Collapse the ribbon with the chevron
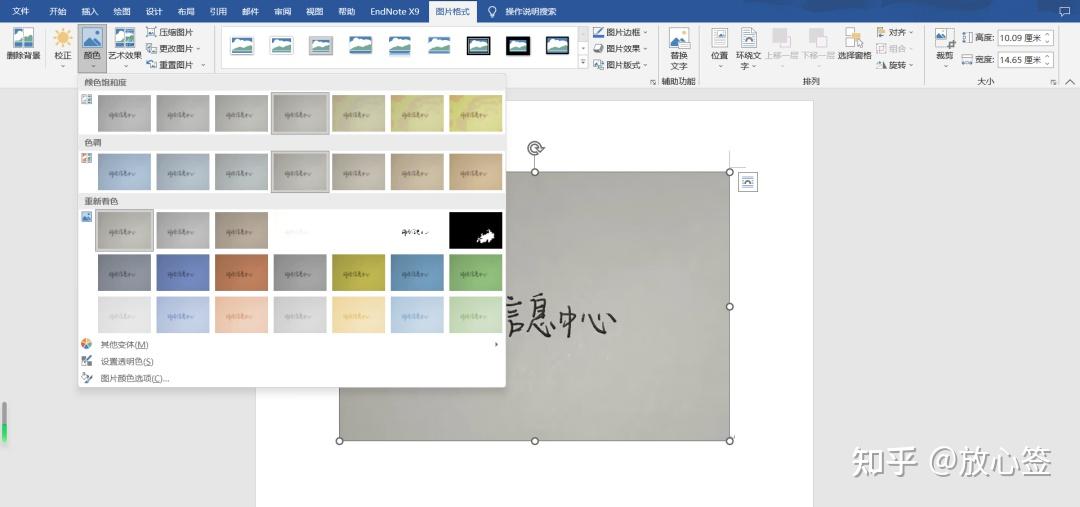 click(1070, 82)
